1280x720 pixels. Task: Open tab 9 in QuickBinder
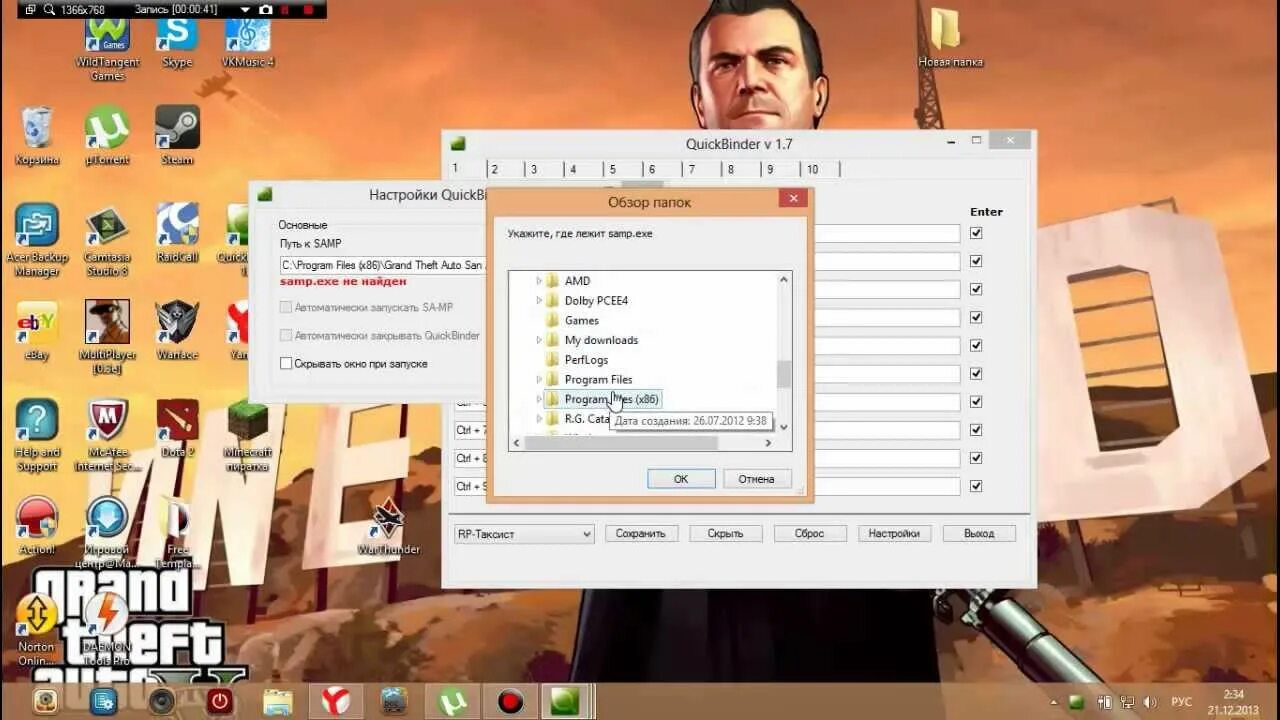(770, 169)
